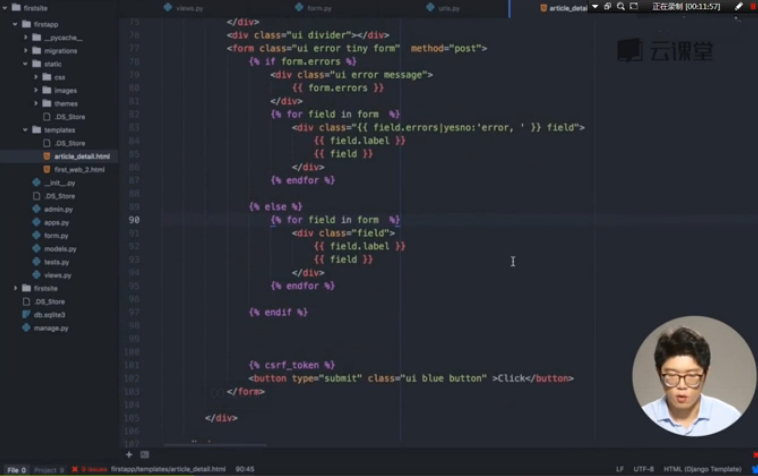This screenshot has width=758, height=476.
Task: Click database icon beside db.sqlite3
Action: 26,314
